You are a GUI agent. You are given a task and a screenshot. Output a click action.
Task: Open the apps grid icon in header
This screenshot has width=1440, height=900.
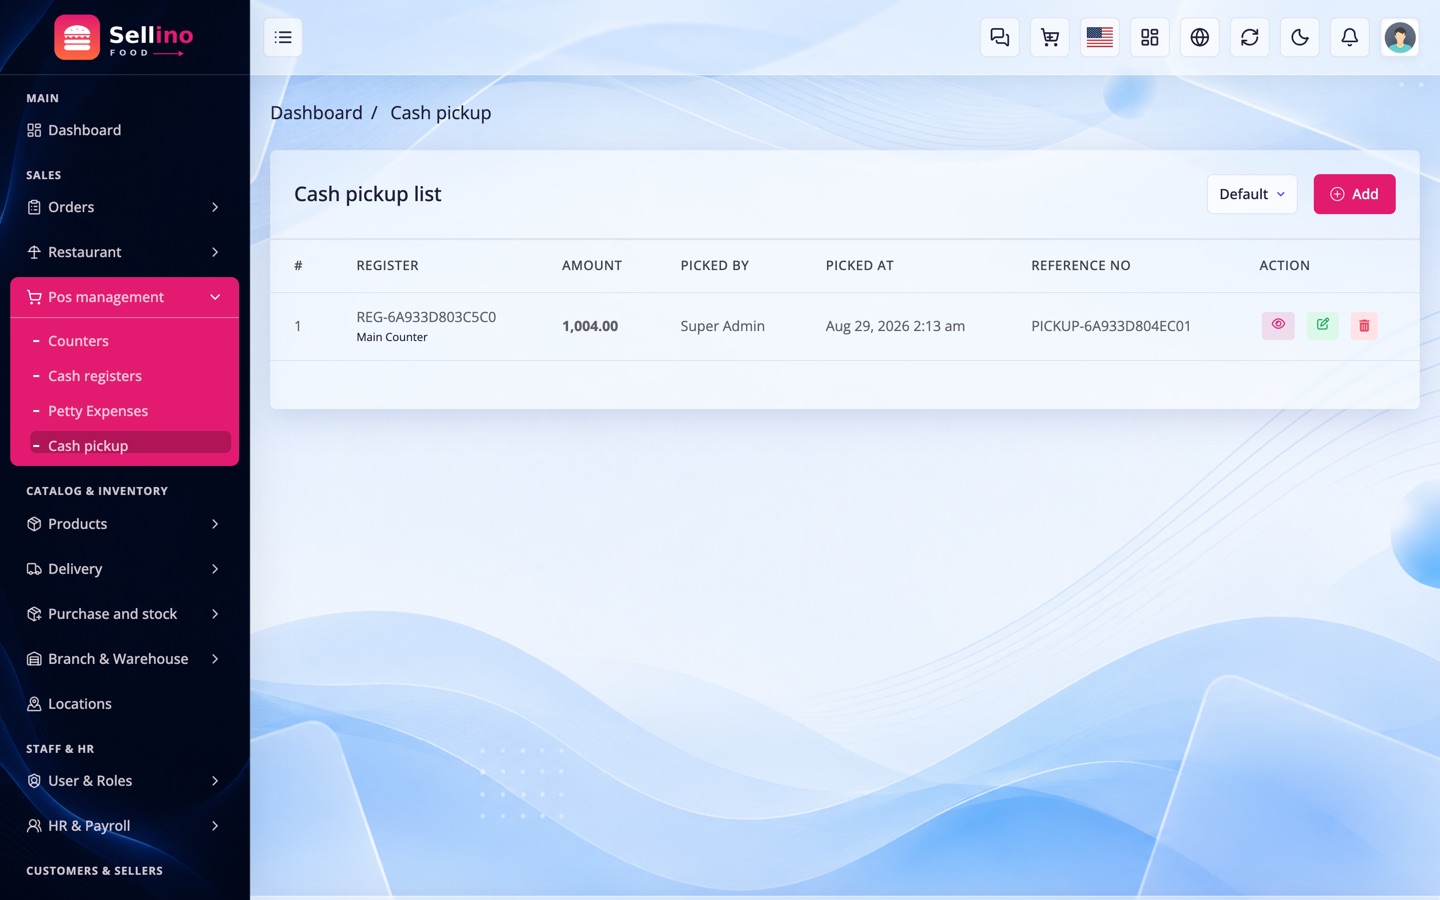pos(1149,37)
